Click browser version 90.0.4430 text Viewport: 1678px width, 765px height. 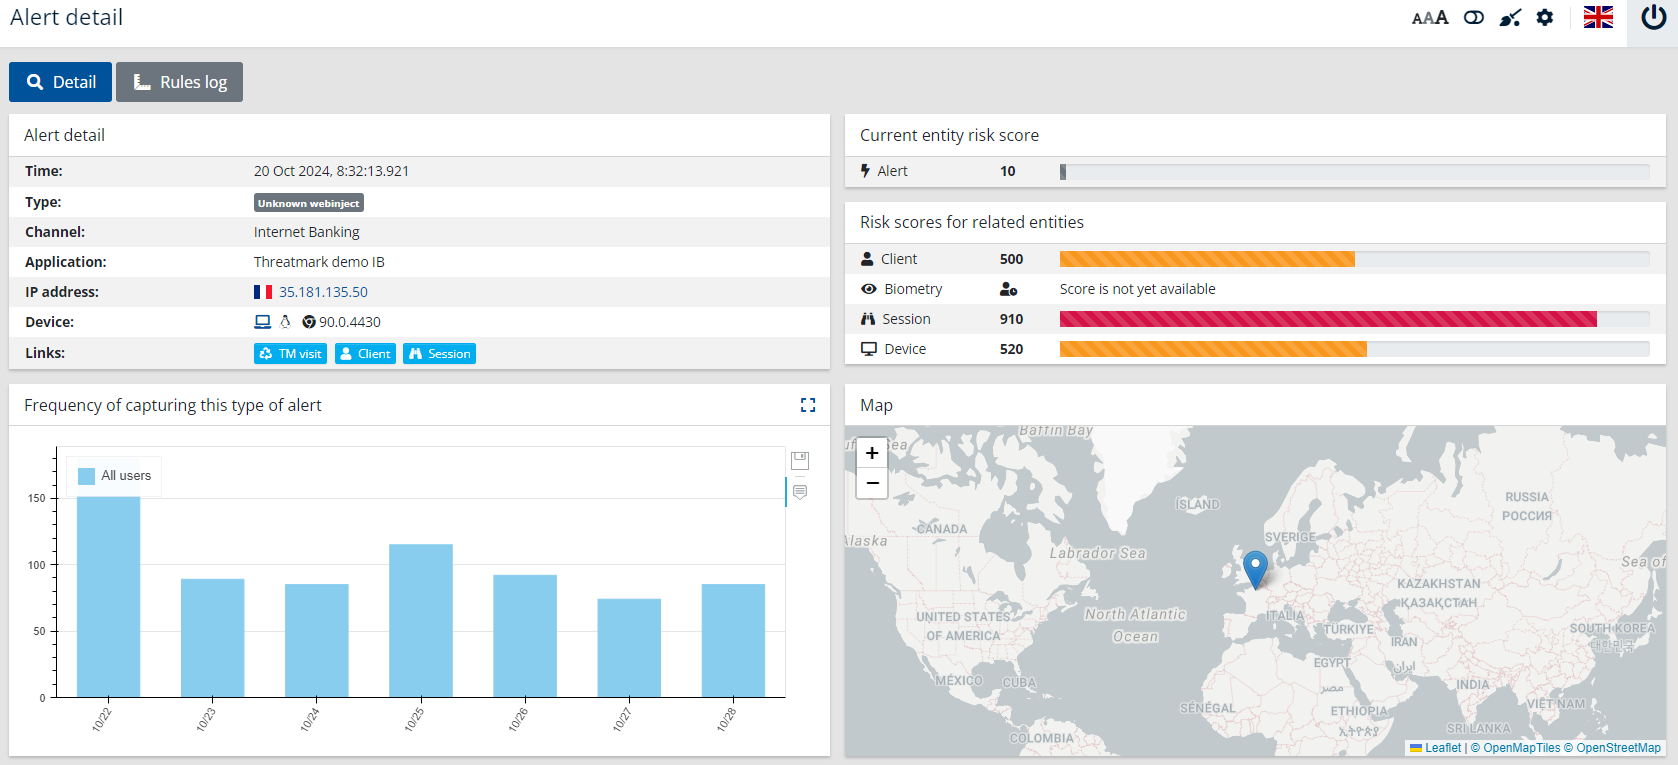(350, 322)
